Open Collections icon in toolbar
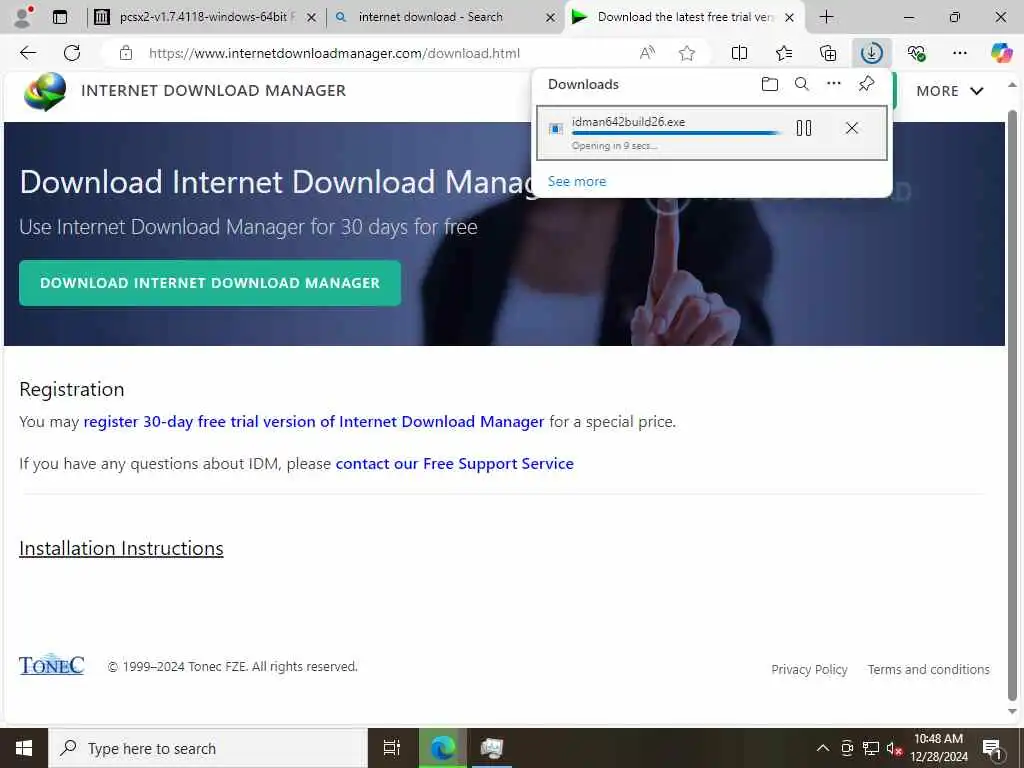 click(x=827, y=53)
